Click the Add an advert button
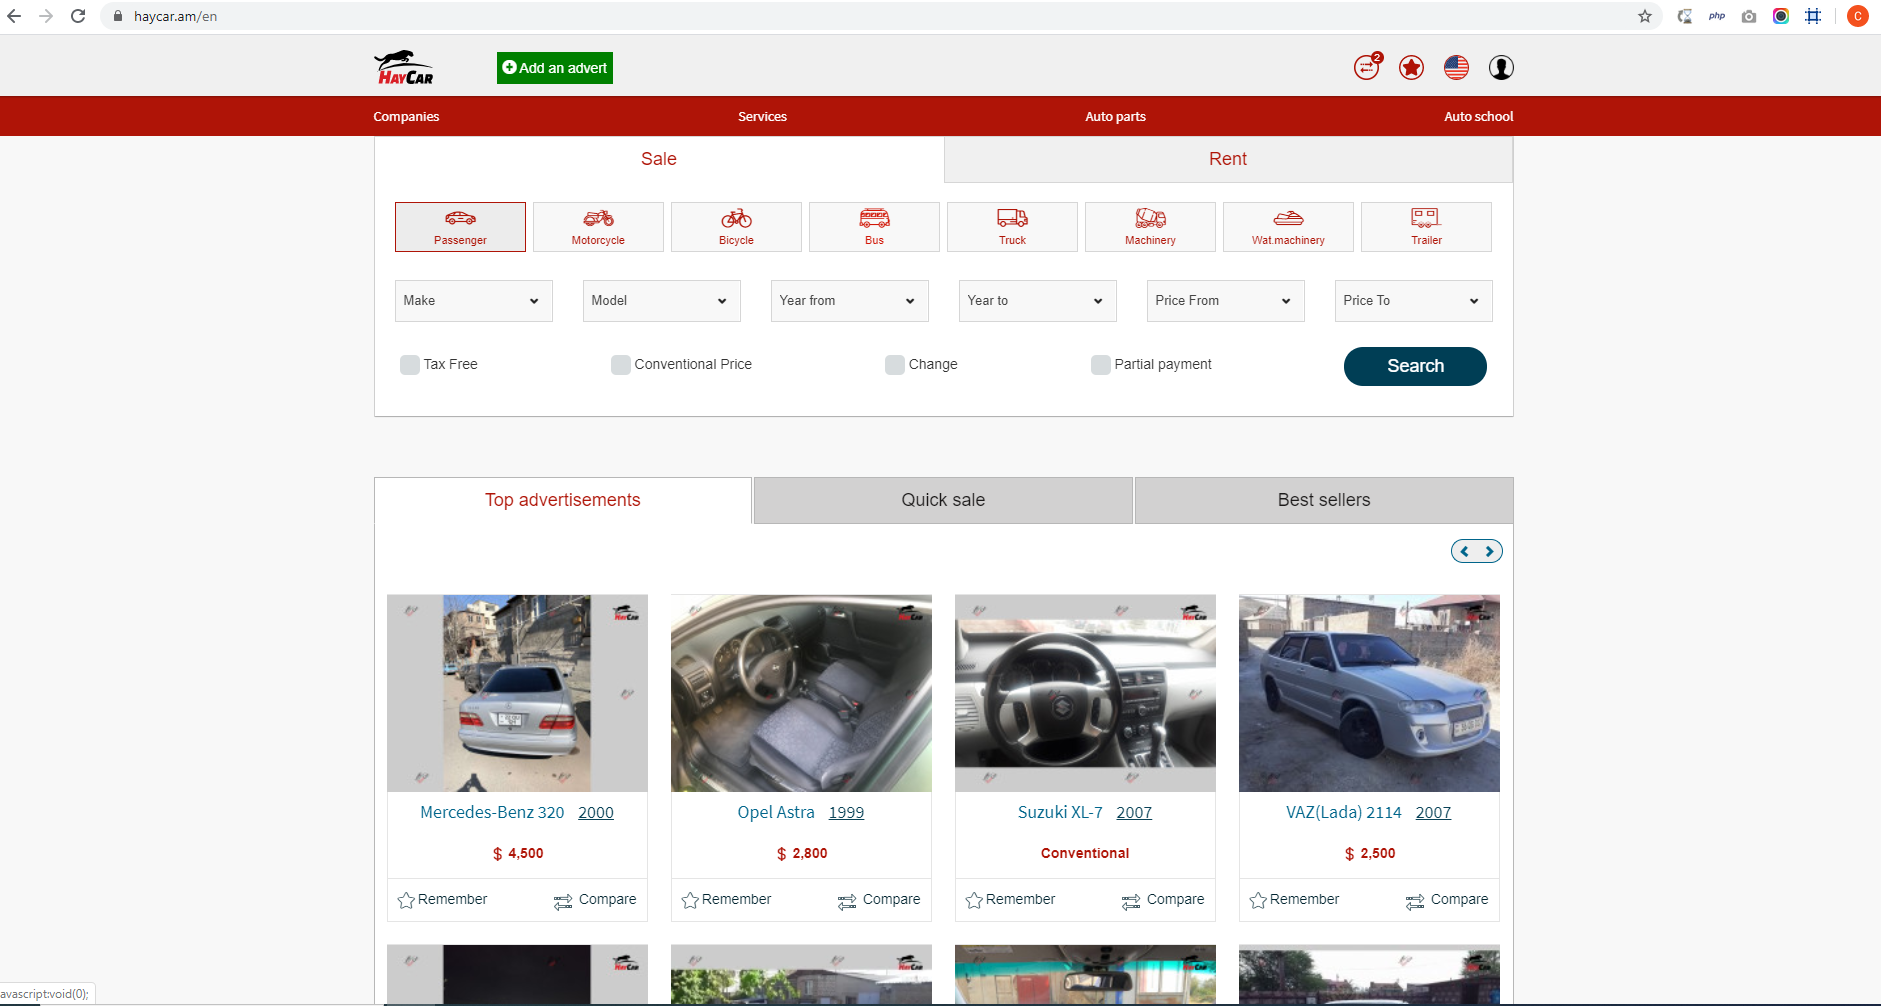Viewport: 1881px width, 1006px height. [x=555, y=68]
